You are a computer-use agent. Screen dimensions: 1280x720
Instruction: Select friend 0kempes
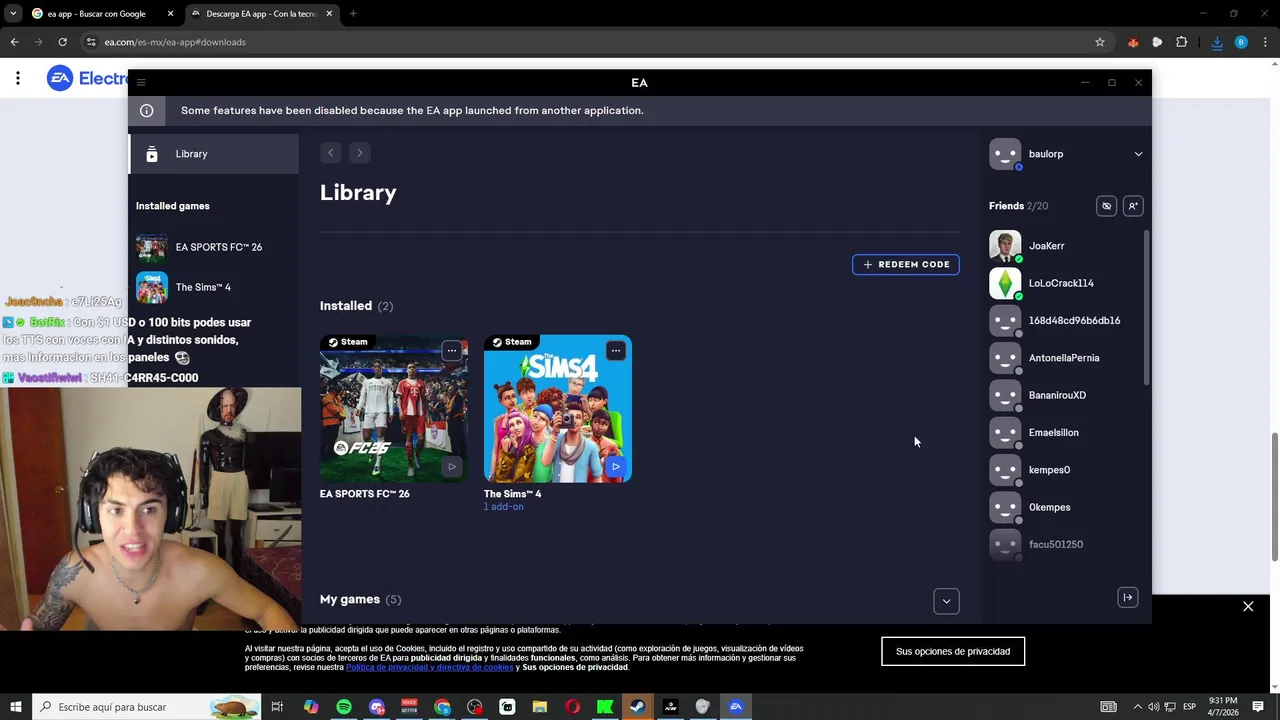pyautogui.click(x=1064, y=507)
